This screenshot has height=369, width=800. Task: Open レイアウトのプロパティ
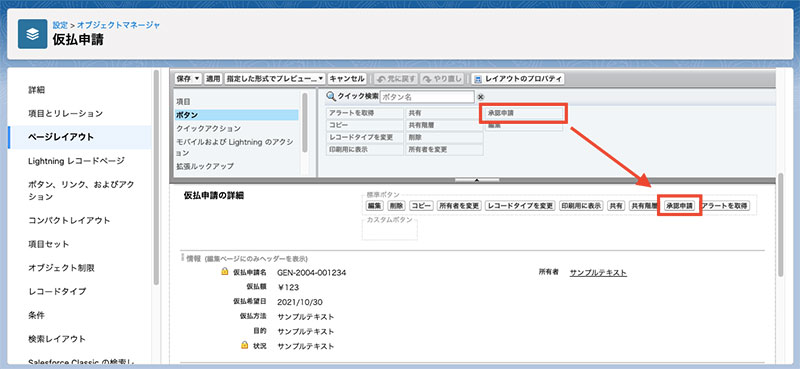[x=517, y=79]
